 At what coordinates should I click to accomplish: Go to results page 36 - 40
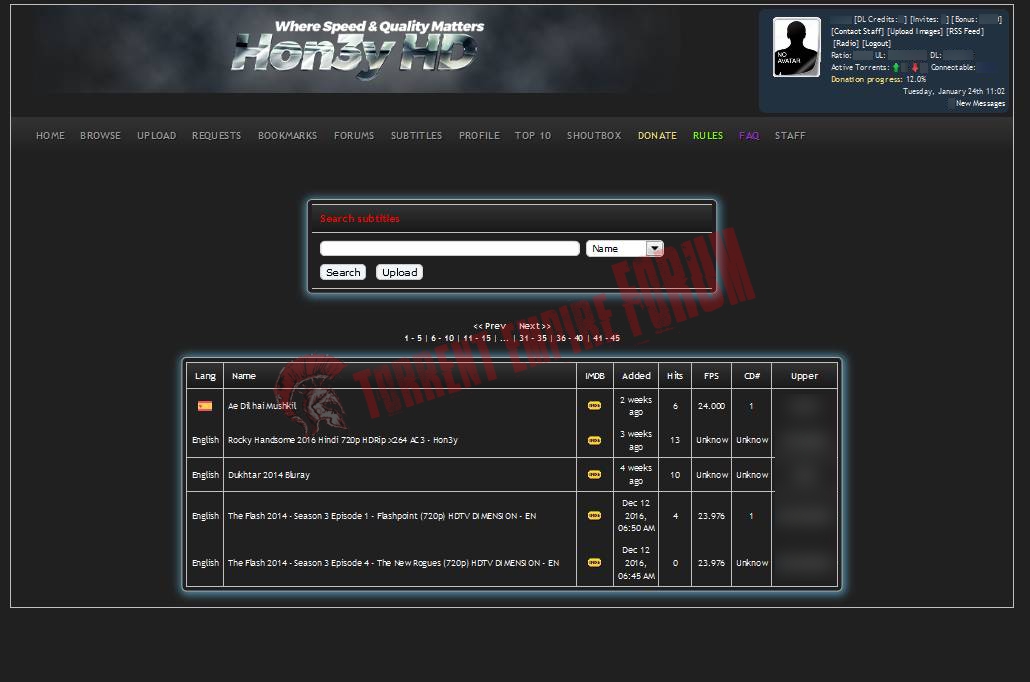tap(570, 338)
